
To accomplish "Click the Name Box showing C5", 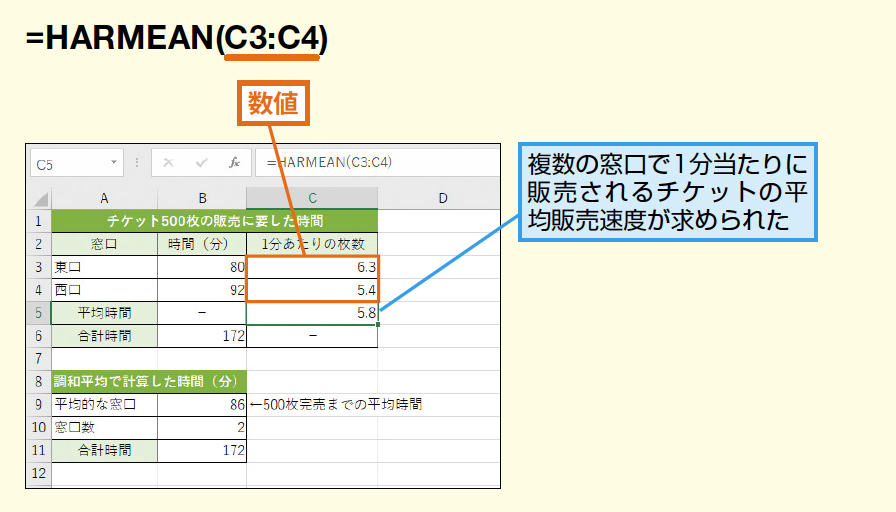I will (77, 164).
